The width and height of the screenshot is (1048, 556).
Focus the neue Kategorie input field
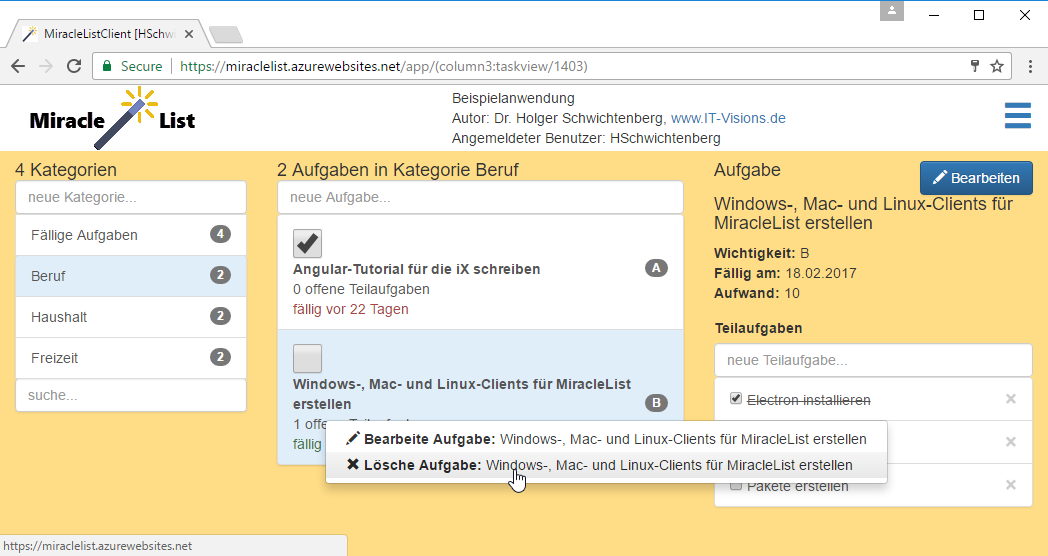pos(131,197)
